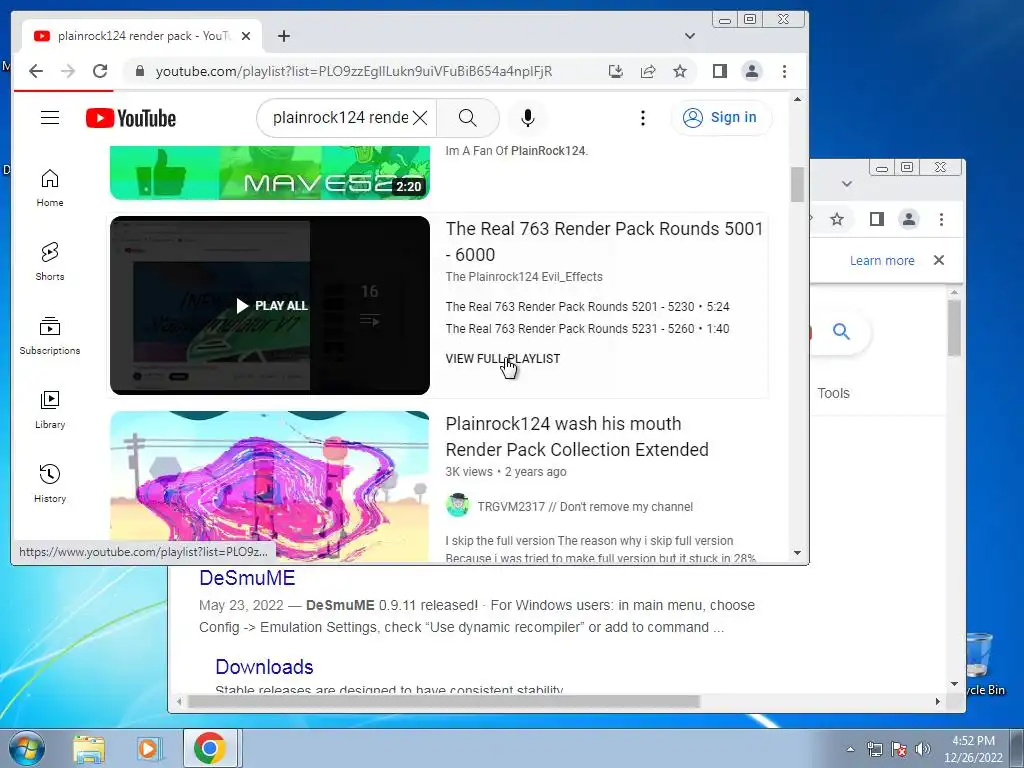Image resolution: width=1024 pixels, height=768 pixels.
Task: Click YouTube page scrollbar thumb
Action: tap(797, 184)
